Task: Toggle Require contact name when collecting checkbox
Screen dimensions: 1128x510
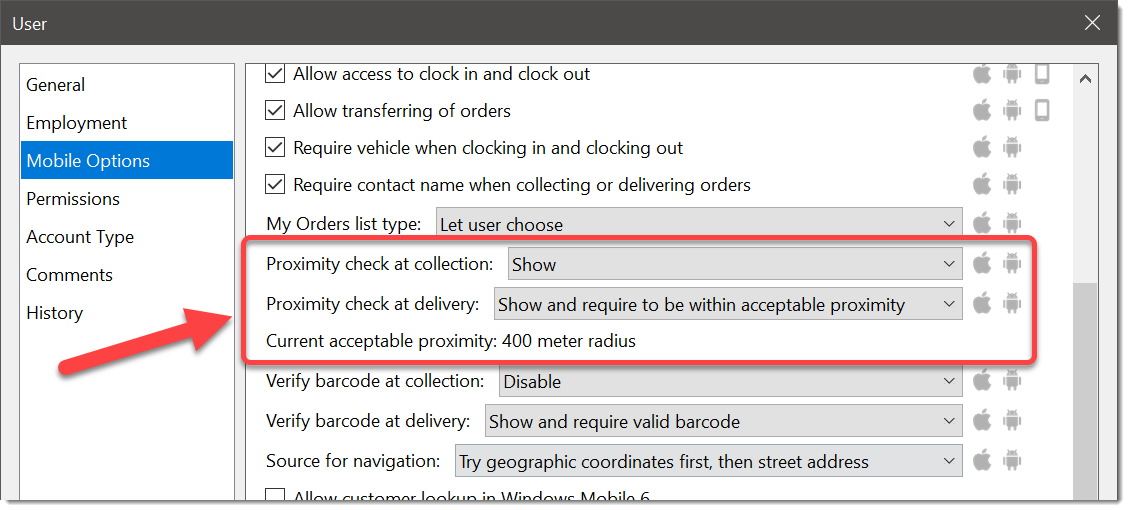Action: tap(275, 185)
